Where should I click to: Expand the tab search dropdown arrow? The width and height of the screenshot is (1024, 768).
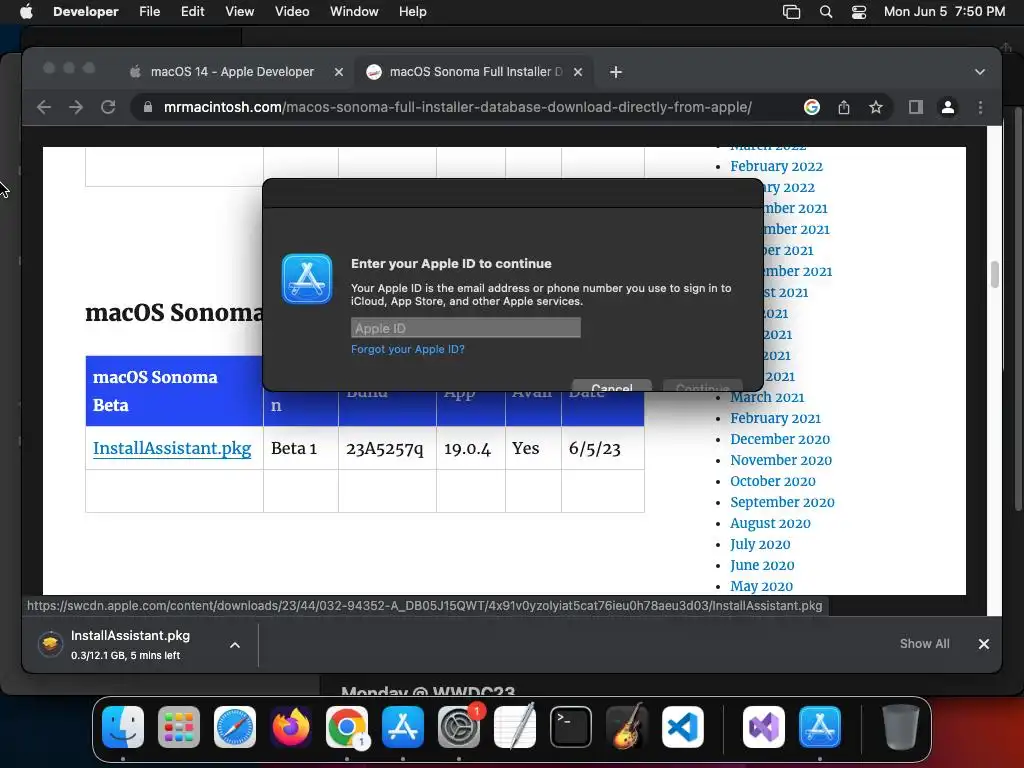980,72
